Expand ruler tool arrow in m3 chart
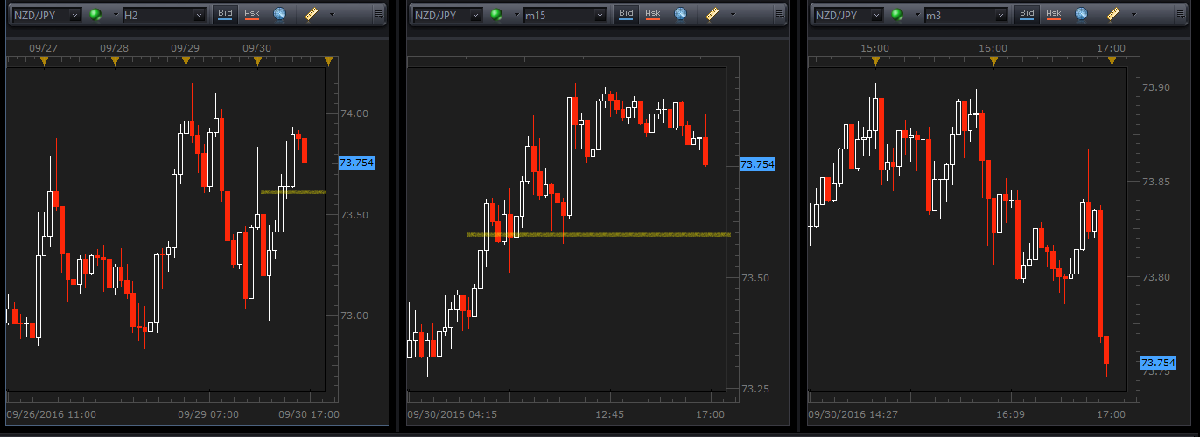This screenshot has width=1200, height=437. coord(1132,15)
